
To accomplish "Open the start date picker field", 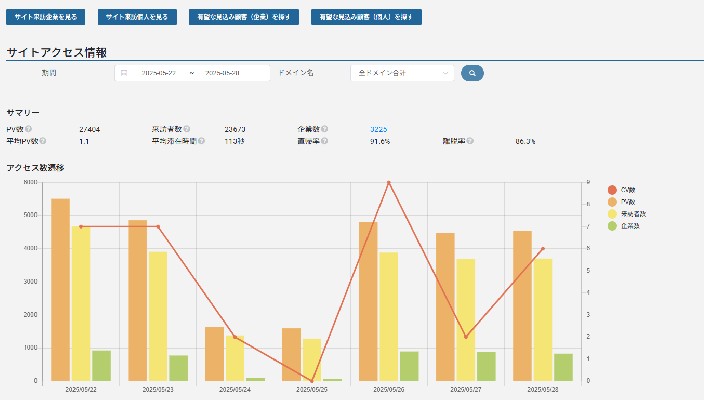I will (158, 73).
